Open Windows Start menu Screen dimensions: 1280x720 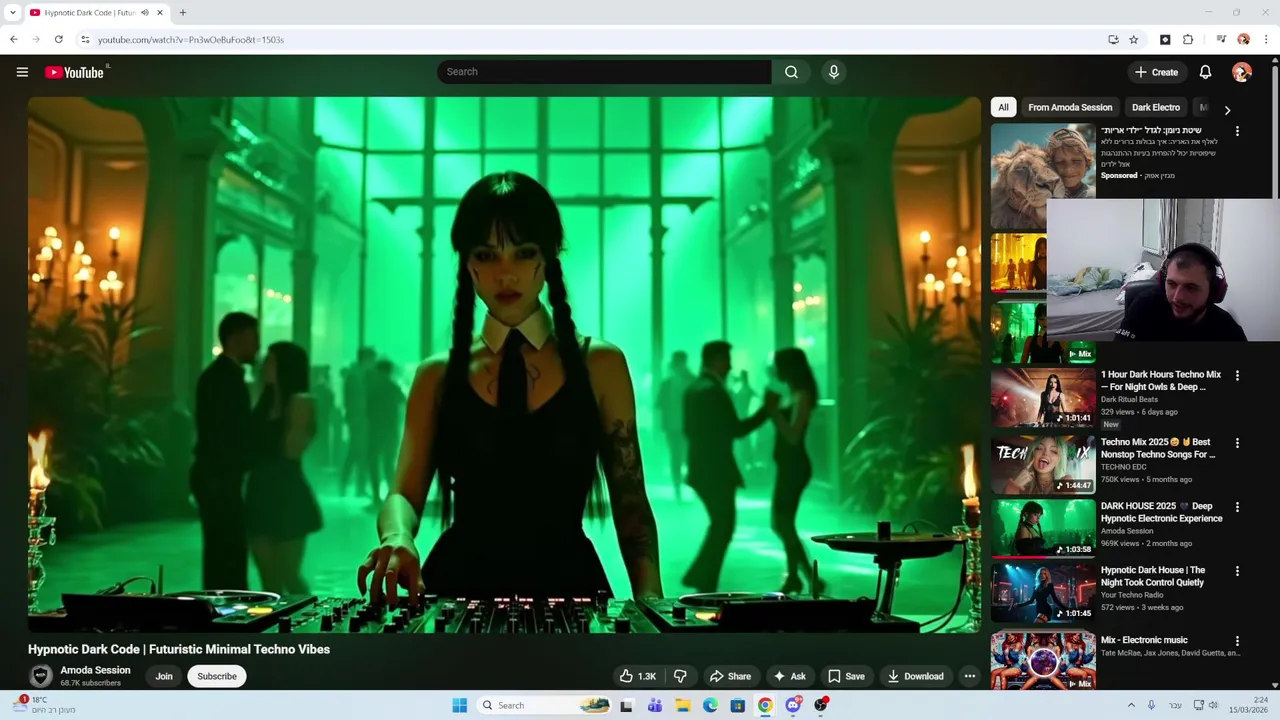pos(460,705)
